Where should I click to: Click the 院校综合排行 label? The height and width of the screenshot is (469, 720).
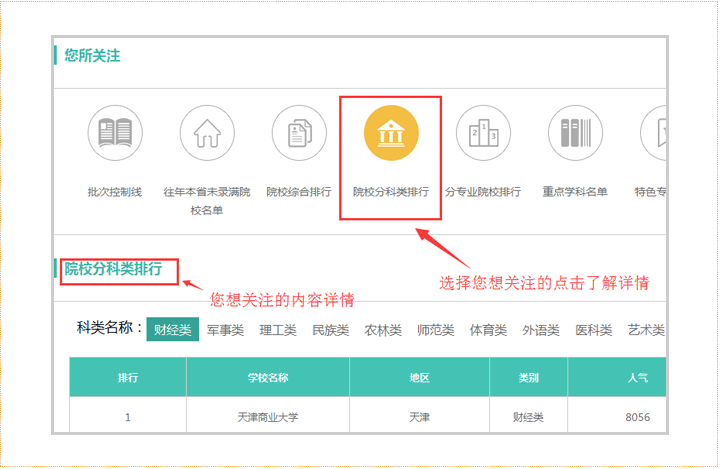point(299,192)
